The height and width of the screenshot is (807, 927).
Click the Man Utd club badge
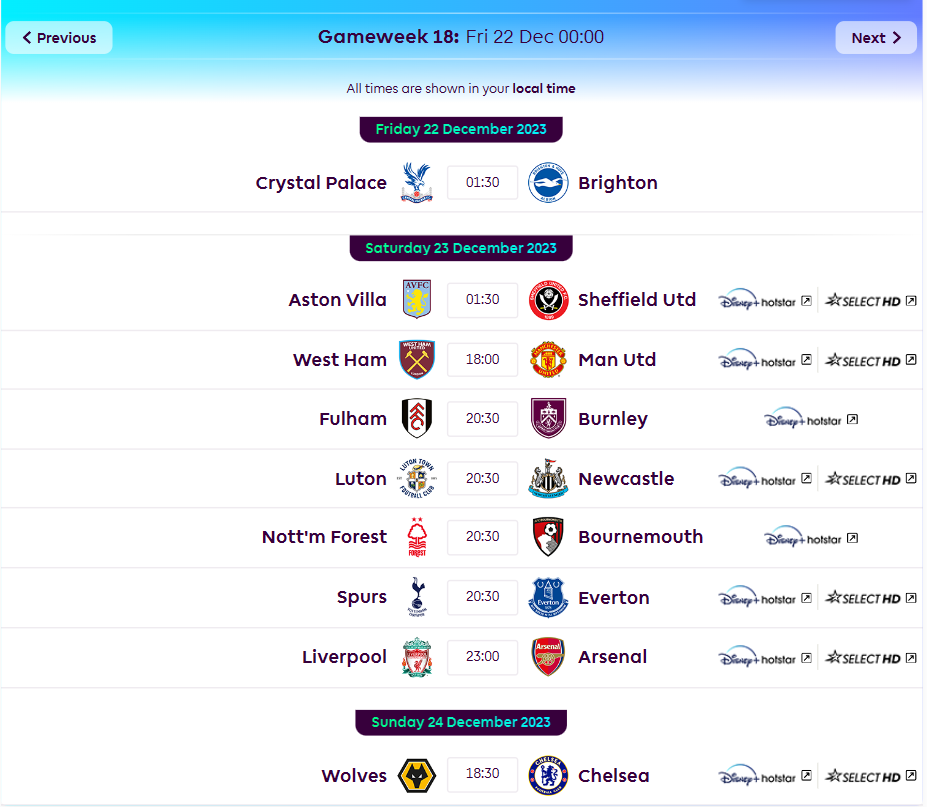coord(548,359)
